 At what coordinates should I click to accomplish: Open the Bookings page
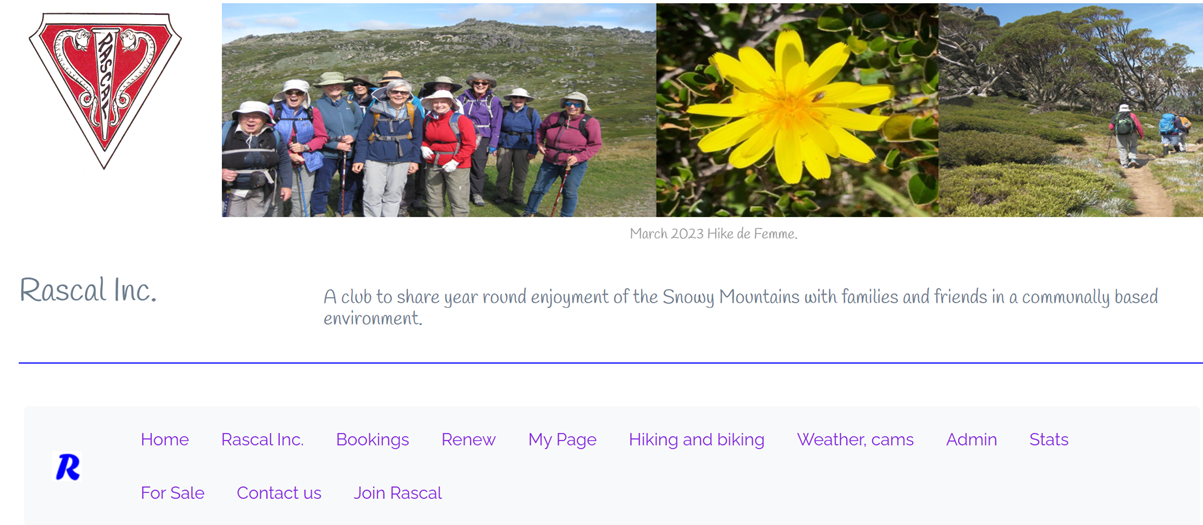[372, 439]
